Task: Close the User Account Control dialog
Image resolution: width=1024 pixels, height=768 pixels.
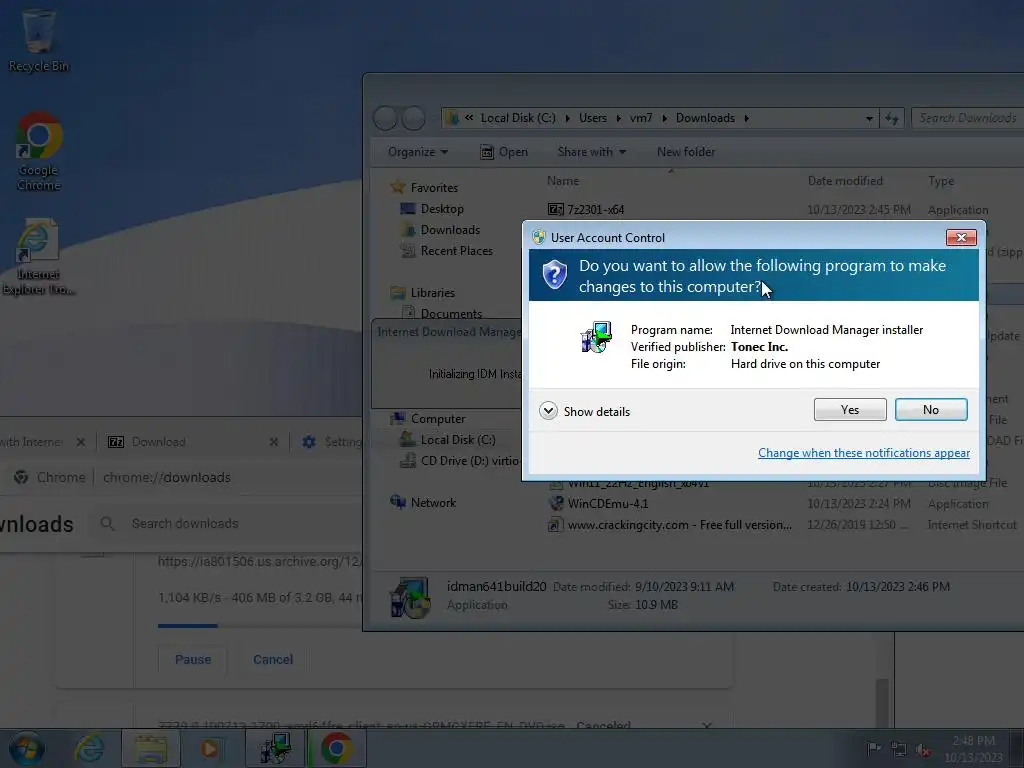Action: [x=961, y=237]
